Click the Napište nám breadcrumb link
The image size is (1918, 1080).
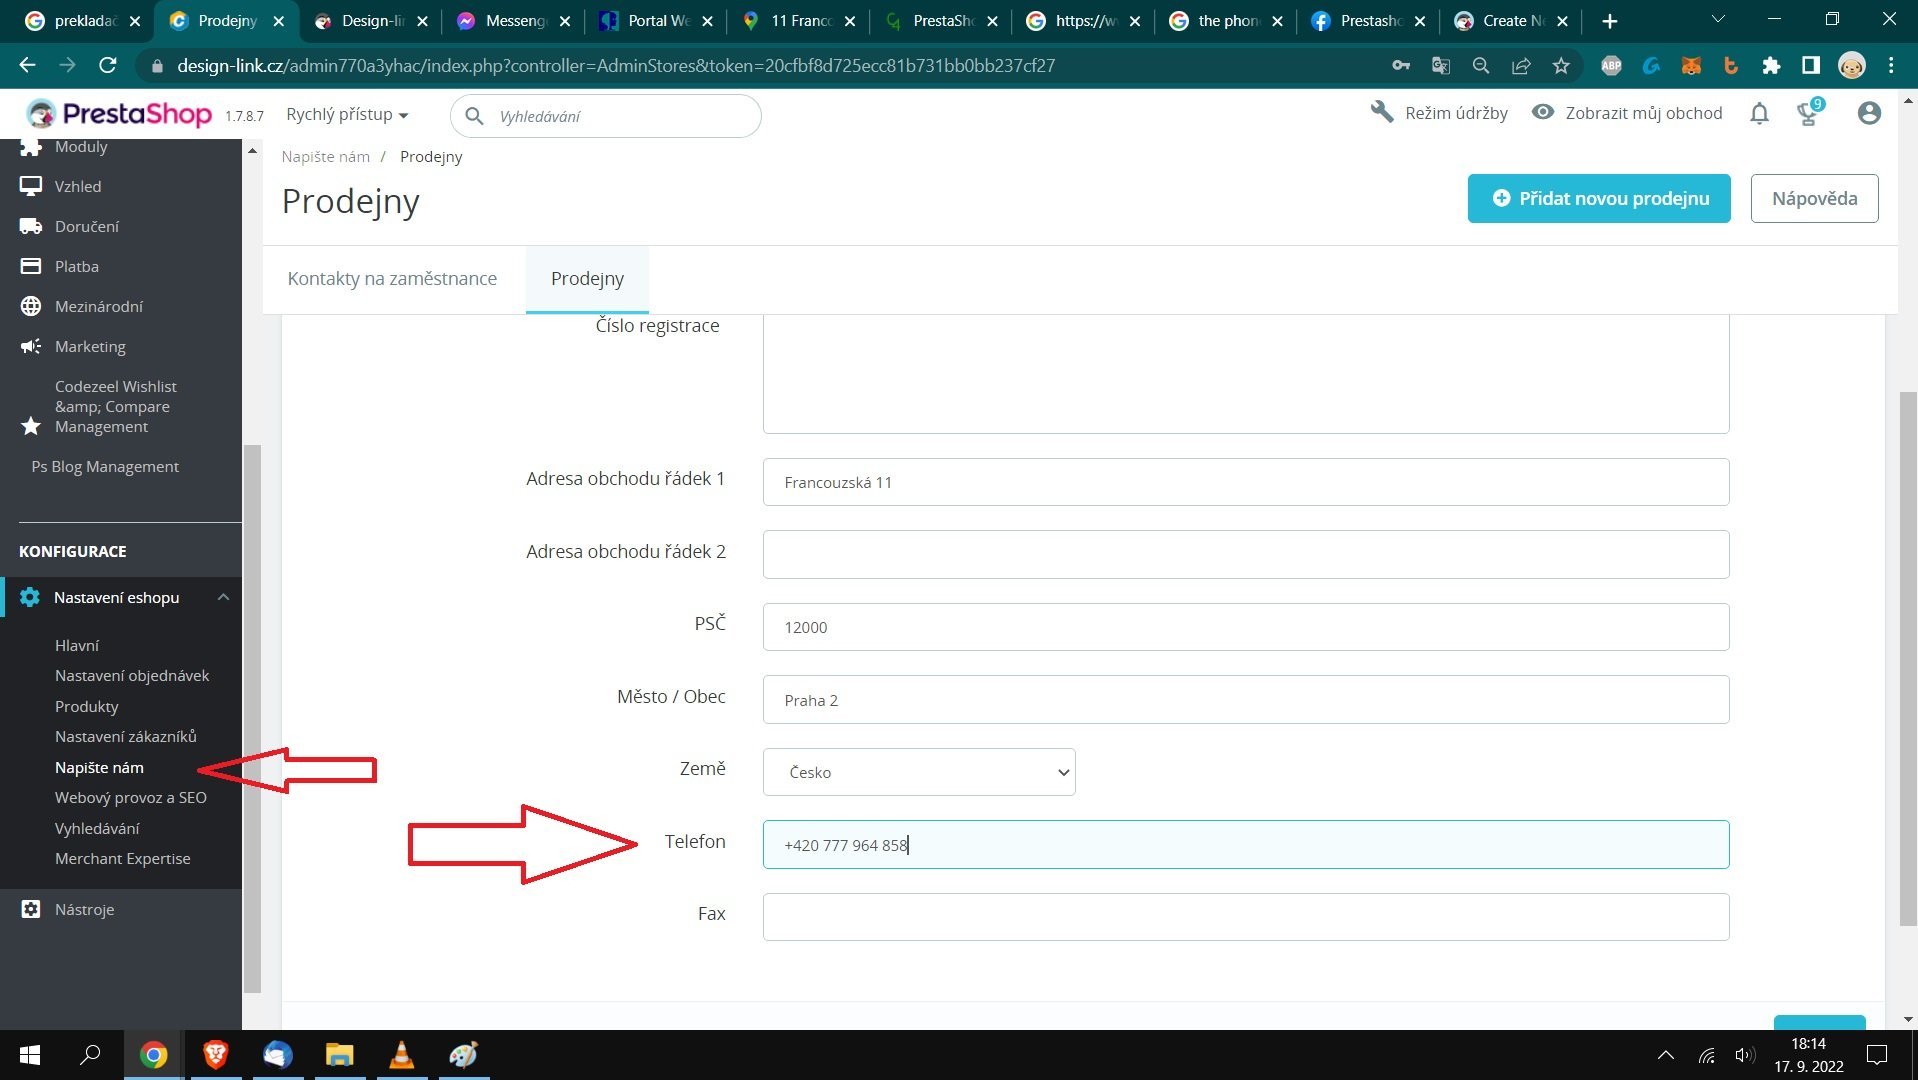click(x=325, y=156)
